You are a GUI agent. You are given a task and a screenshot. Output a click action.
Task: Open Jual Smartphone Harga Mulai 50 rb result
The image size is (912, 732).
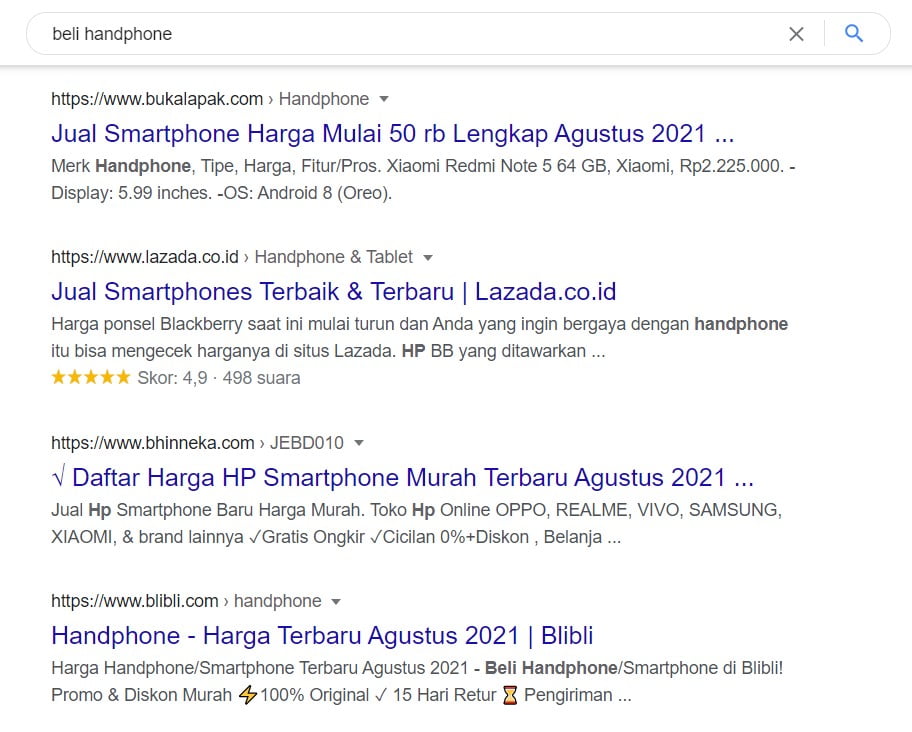coord(393,134)
